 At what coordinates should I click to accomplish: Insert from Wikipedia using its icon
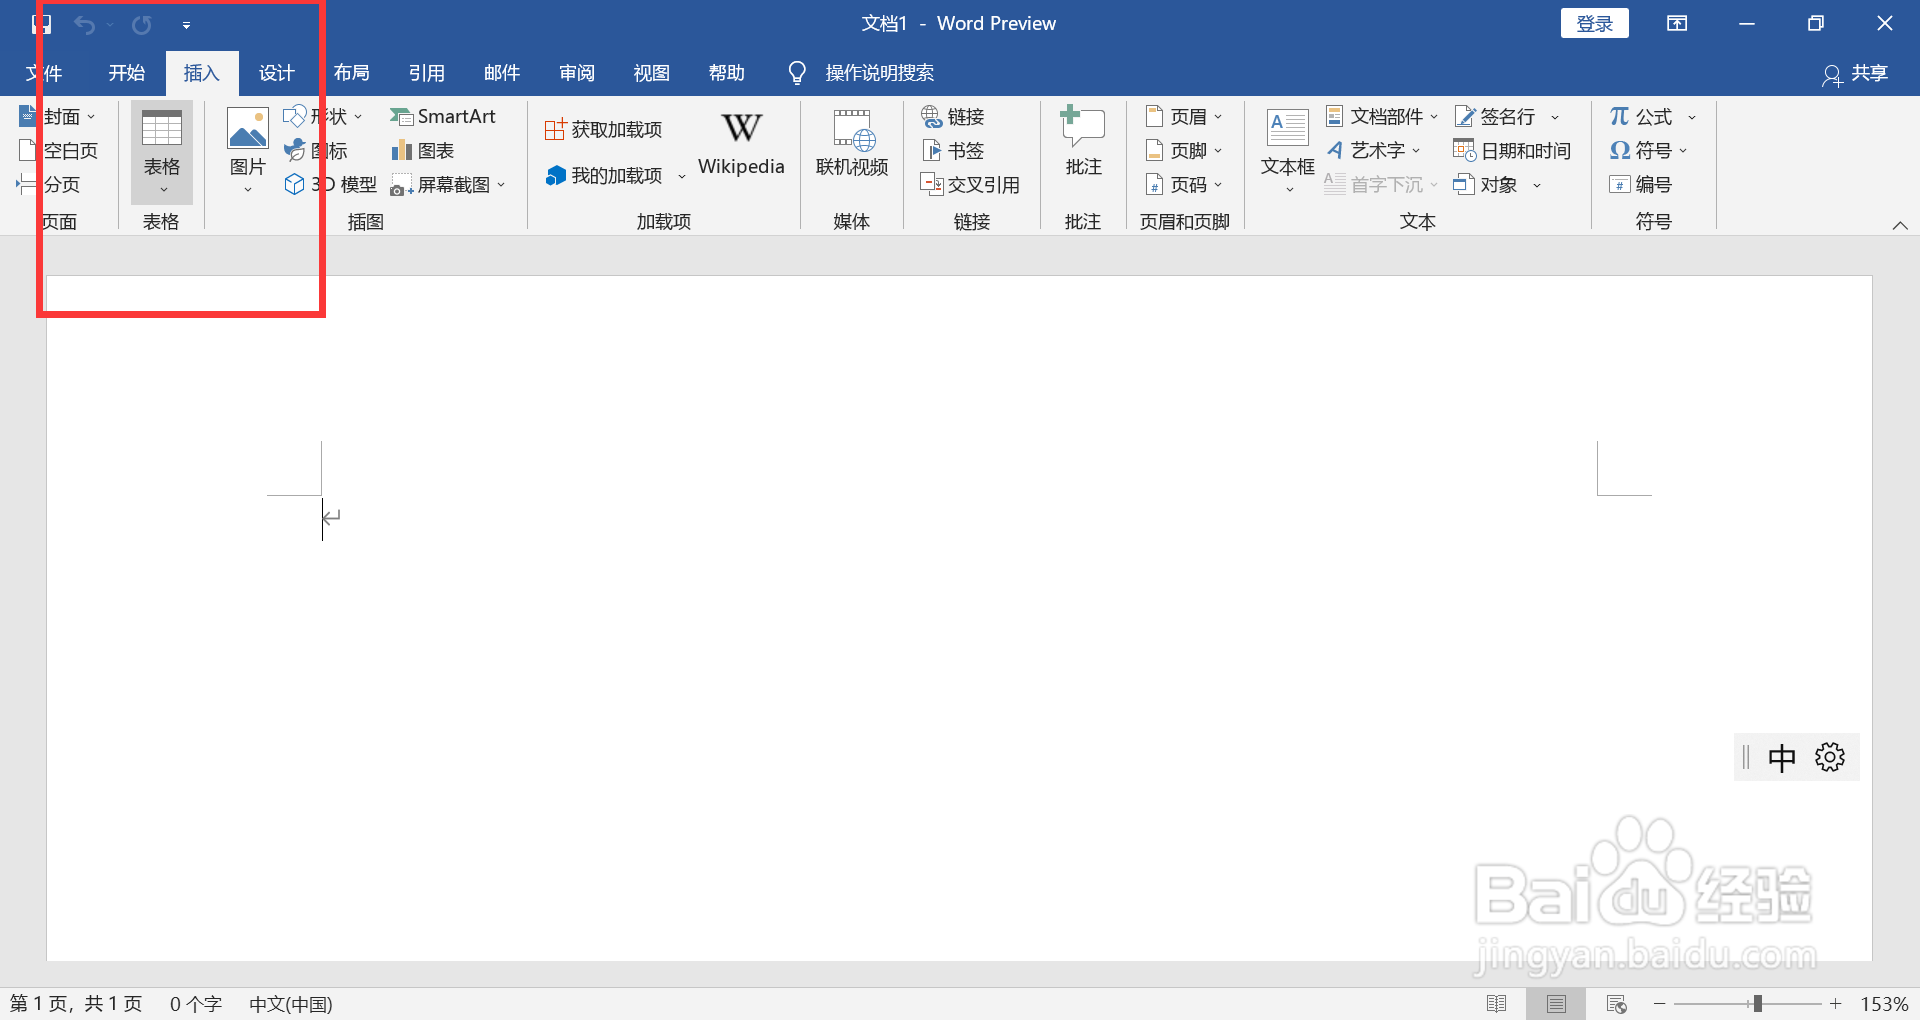[740, 142]
